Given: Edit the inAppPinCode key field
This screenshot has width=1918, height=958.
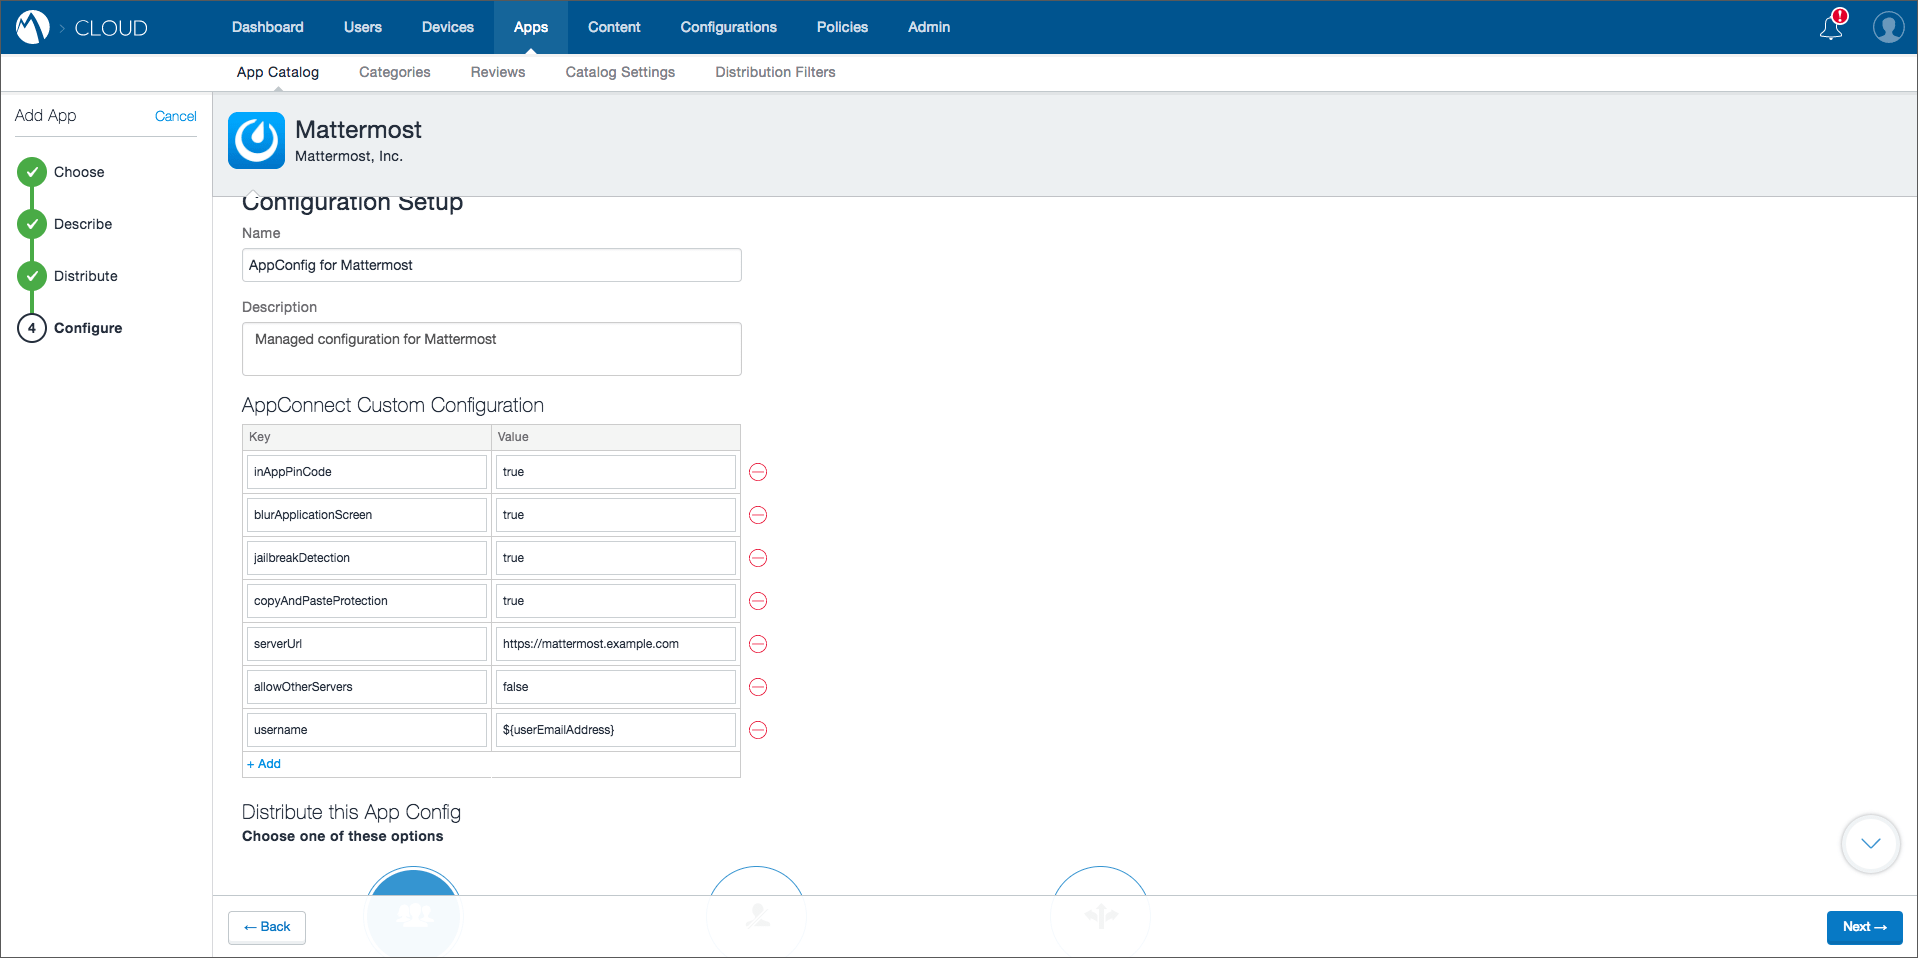Looking at the screenshot, I should 366,472.
